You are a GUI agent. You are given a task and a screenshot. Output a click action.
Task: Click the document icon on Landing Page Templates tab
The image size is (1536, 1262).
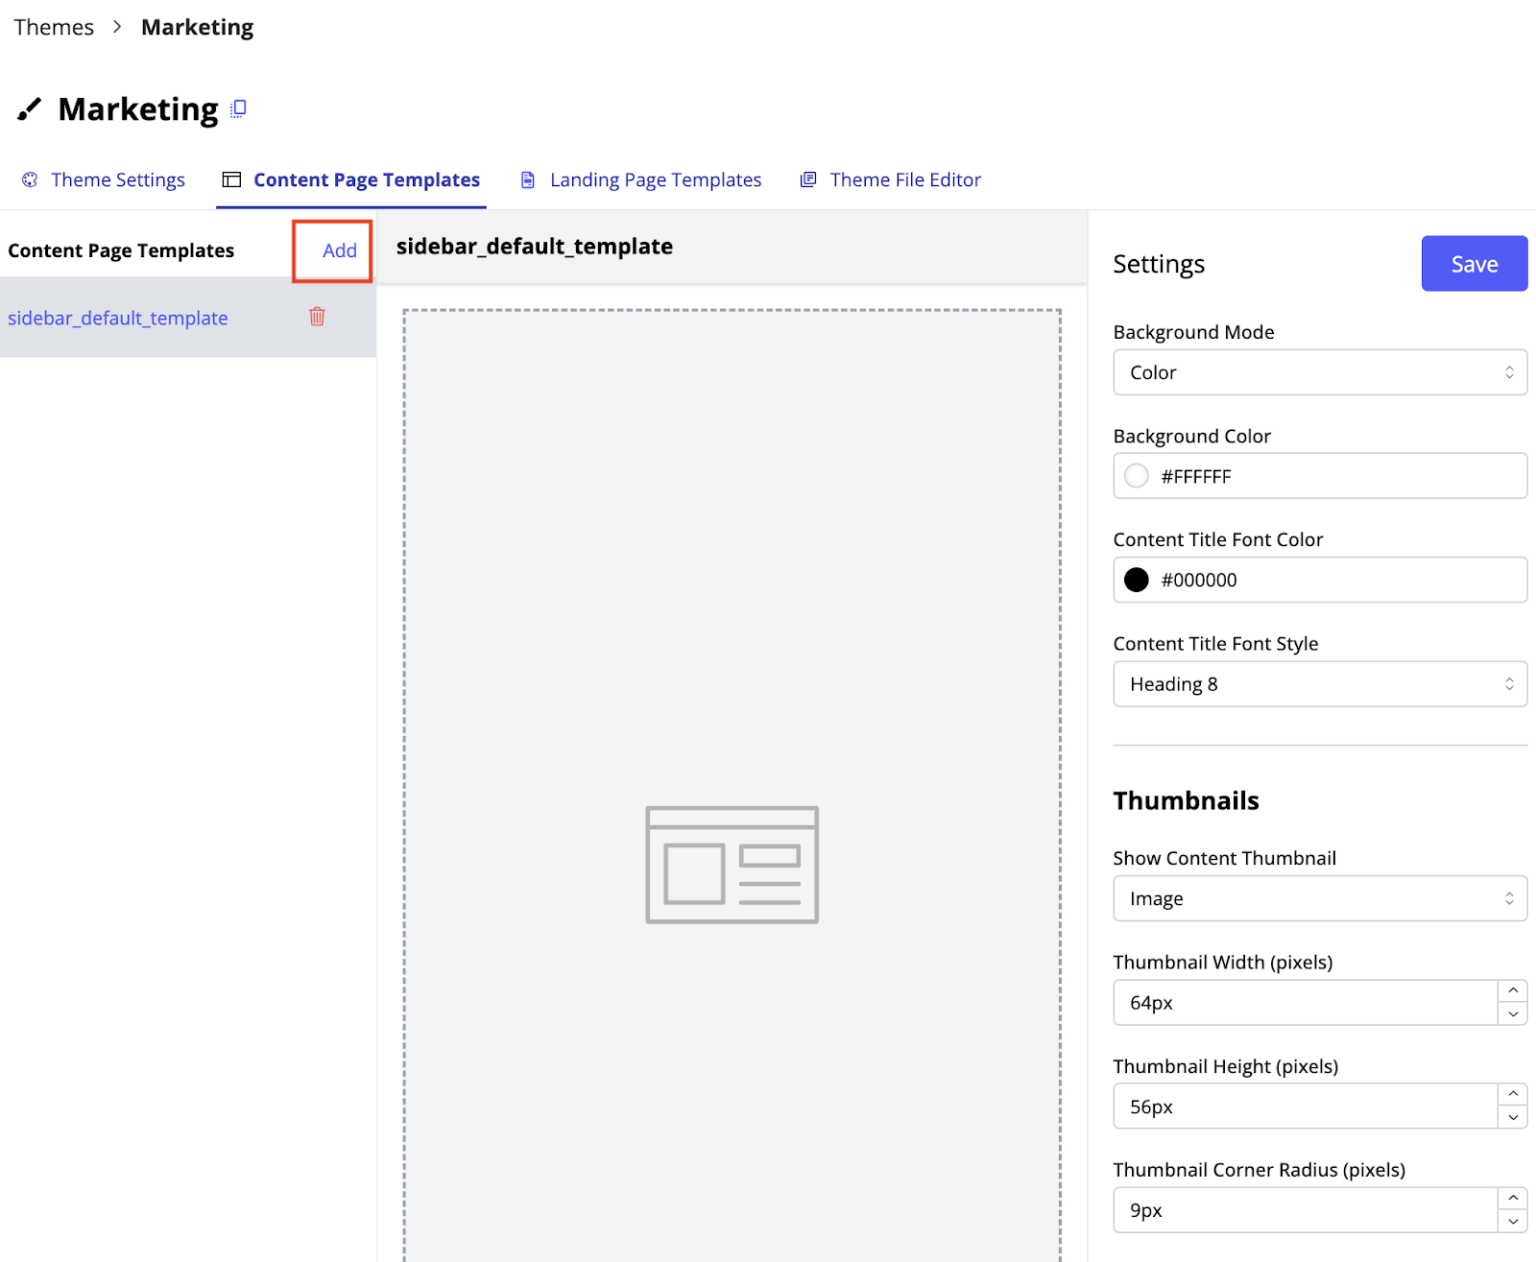pos(528,179)
